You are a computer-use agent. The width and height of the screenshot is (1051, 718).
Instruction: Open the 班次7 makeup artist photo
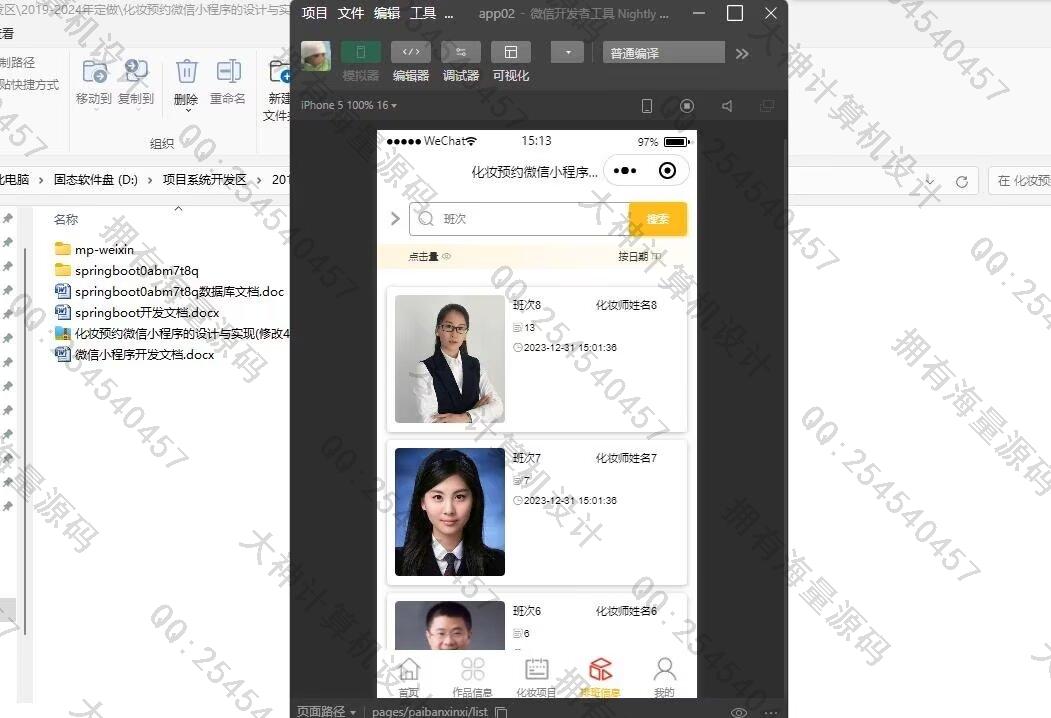[x=450, y=512]
